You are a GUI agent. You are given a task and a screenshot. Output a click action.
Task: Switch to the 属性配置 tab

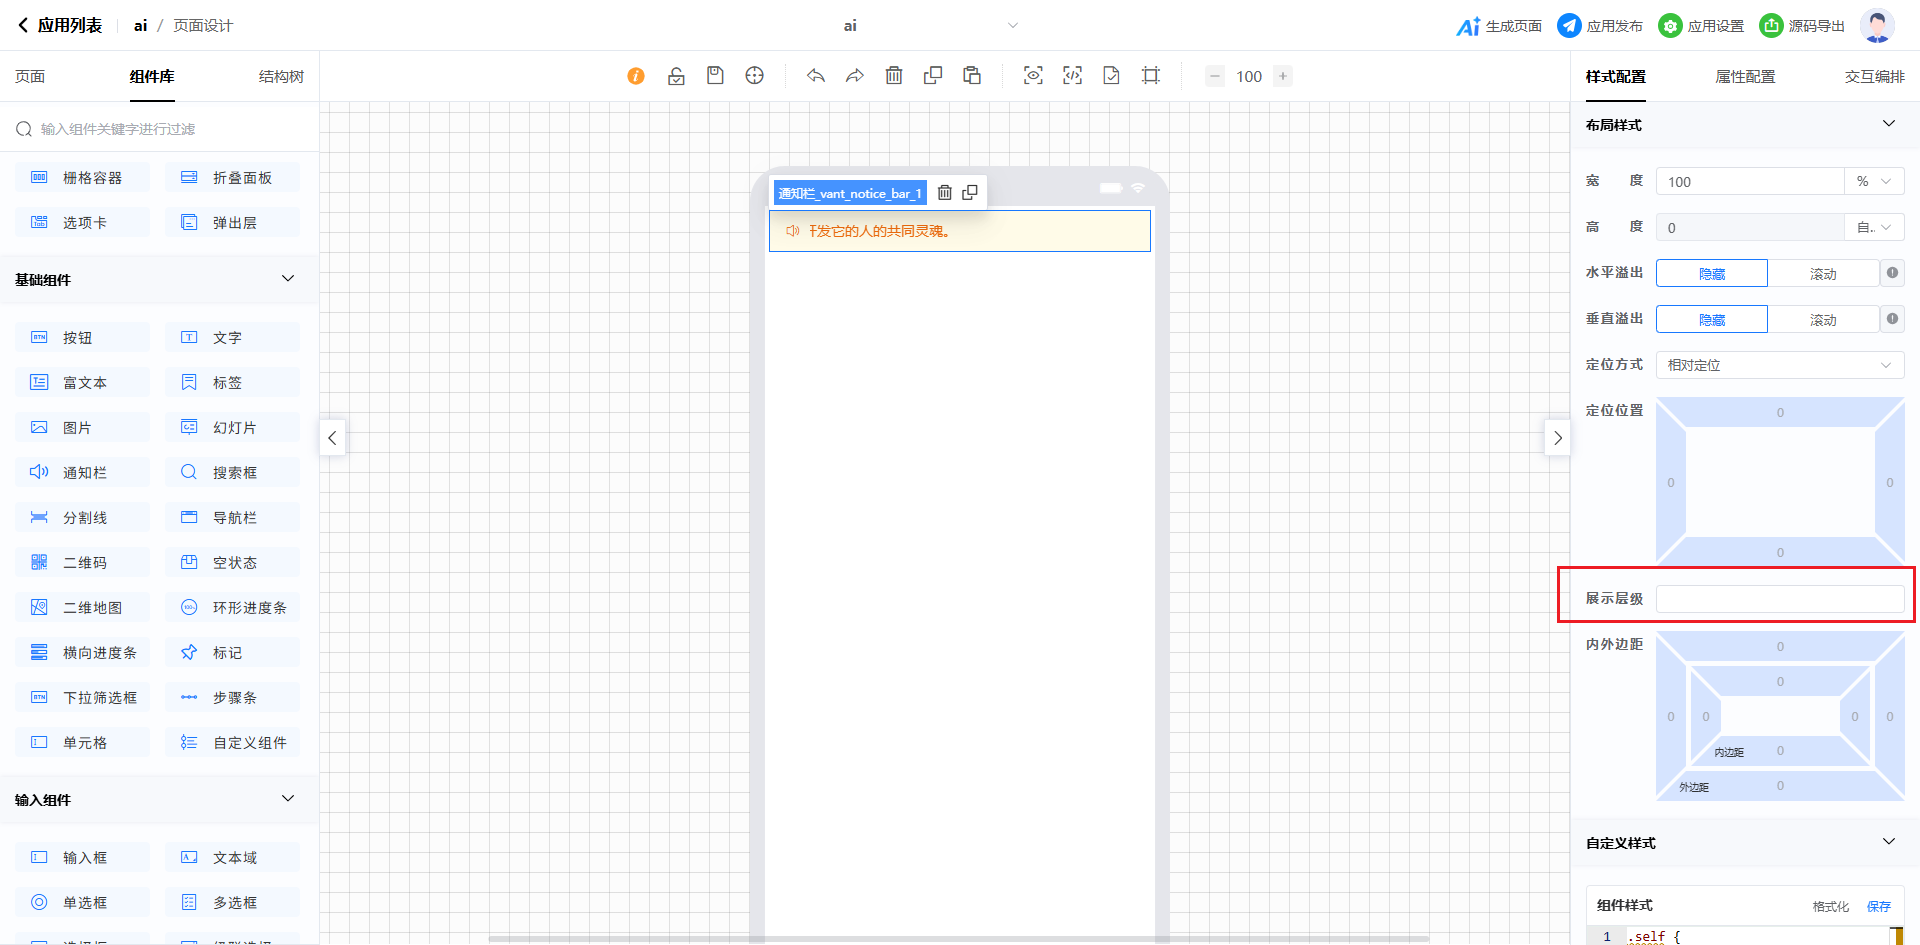pyautogui.click(x=1745, y=77)
